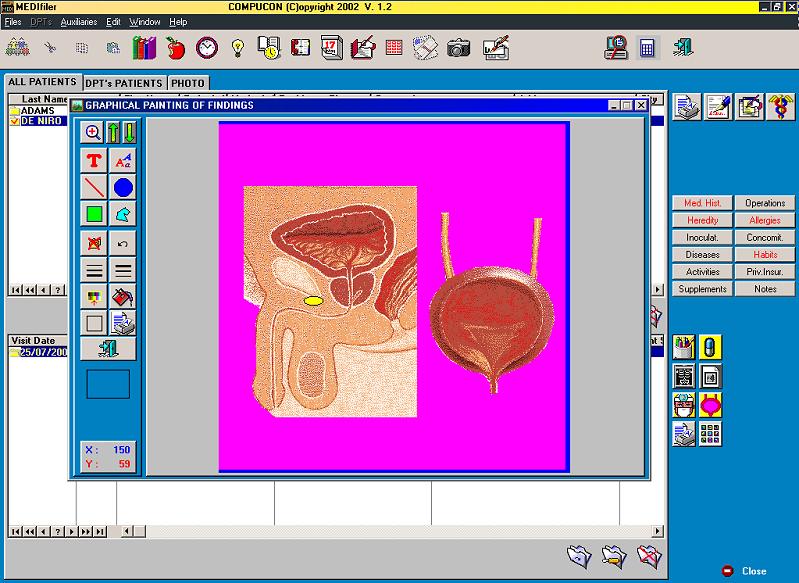This screenshot has width=799, height=583.
Task: Click the blue pill capsule icon
Action: (710, 348)
